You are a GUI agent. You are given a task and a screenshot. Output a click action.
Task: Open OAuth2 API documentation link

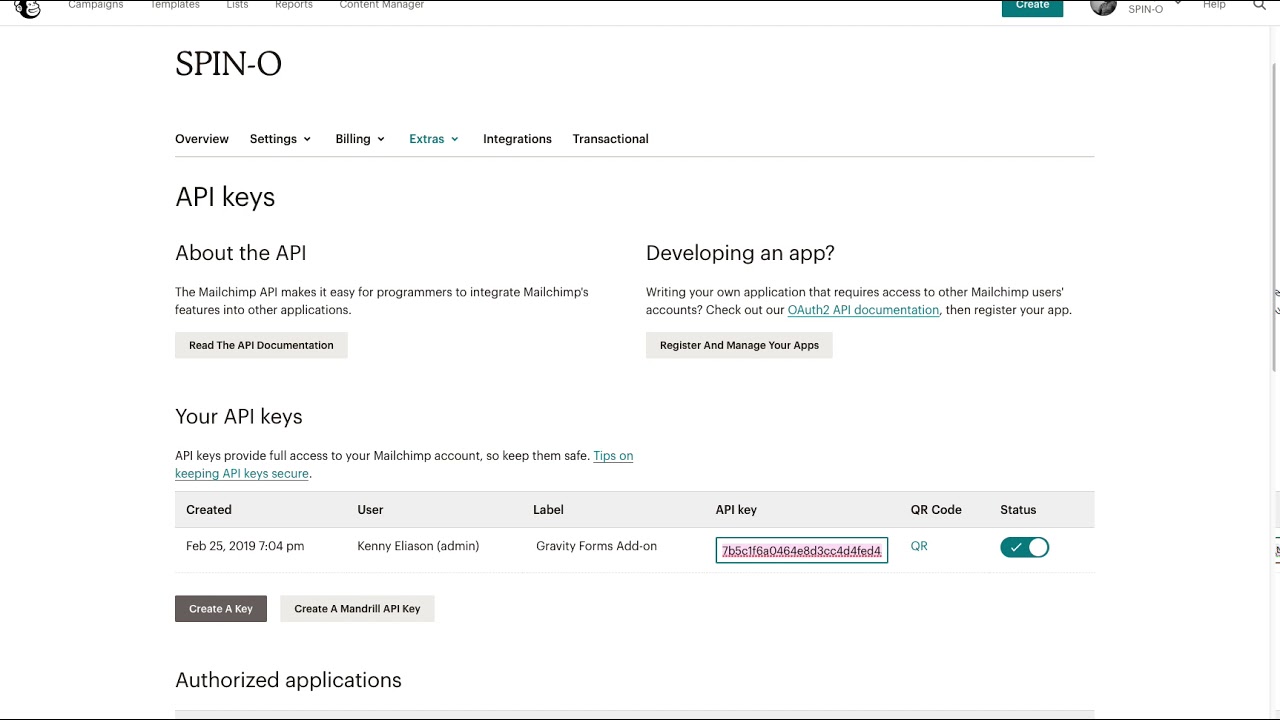coord(863,310)
